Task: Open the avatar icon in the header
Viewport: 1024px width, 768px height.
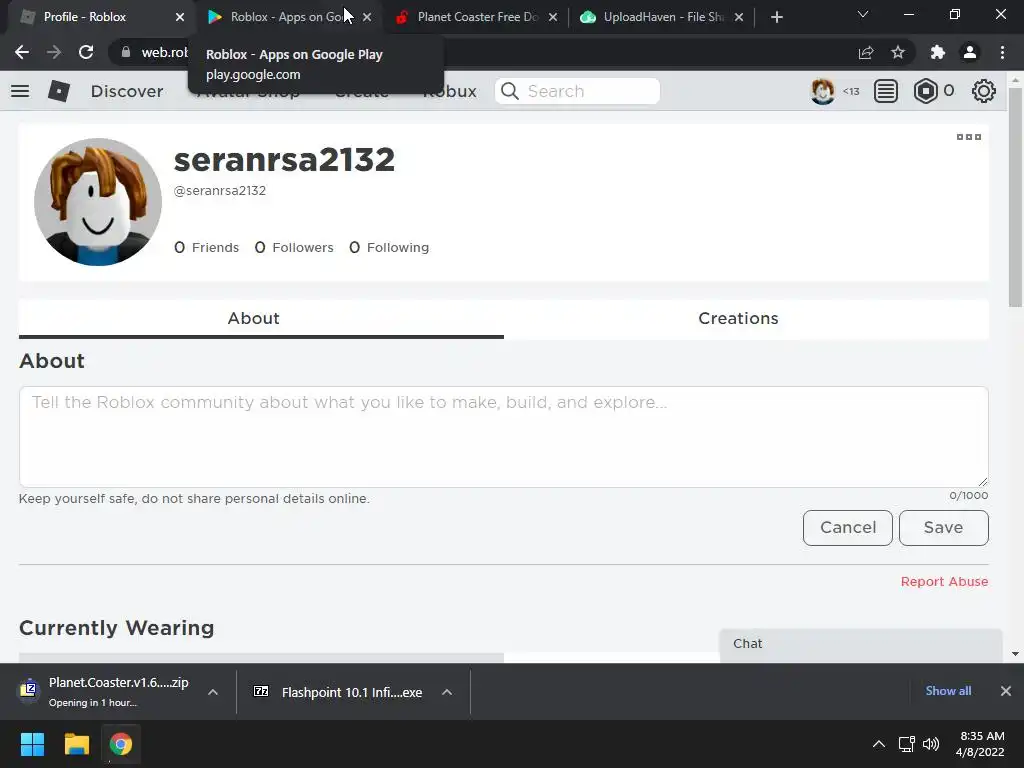Action: click(822, 91)
